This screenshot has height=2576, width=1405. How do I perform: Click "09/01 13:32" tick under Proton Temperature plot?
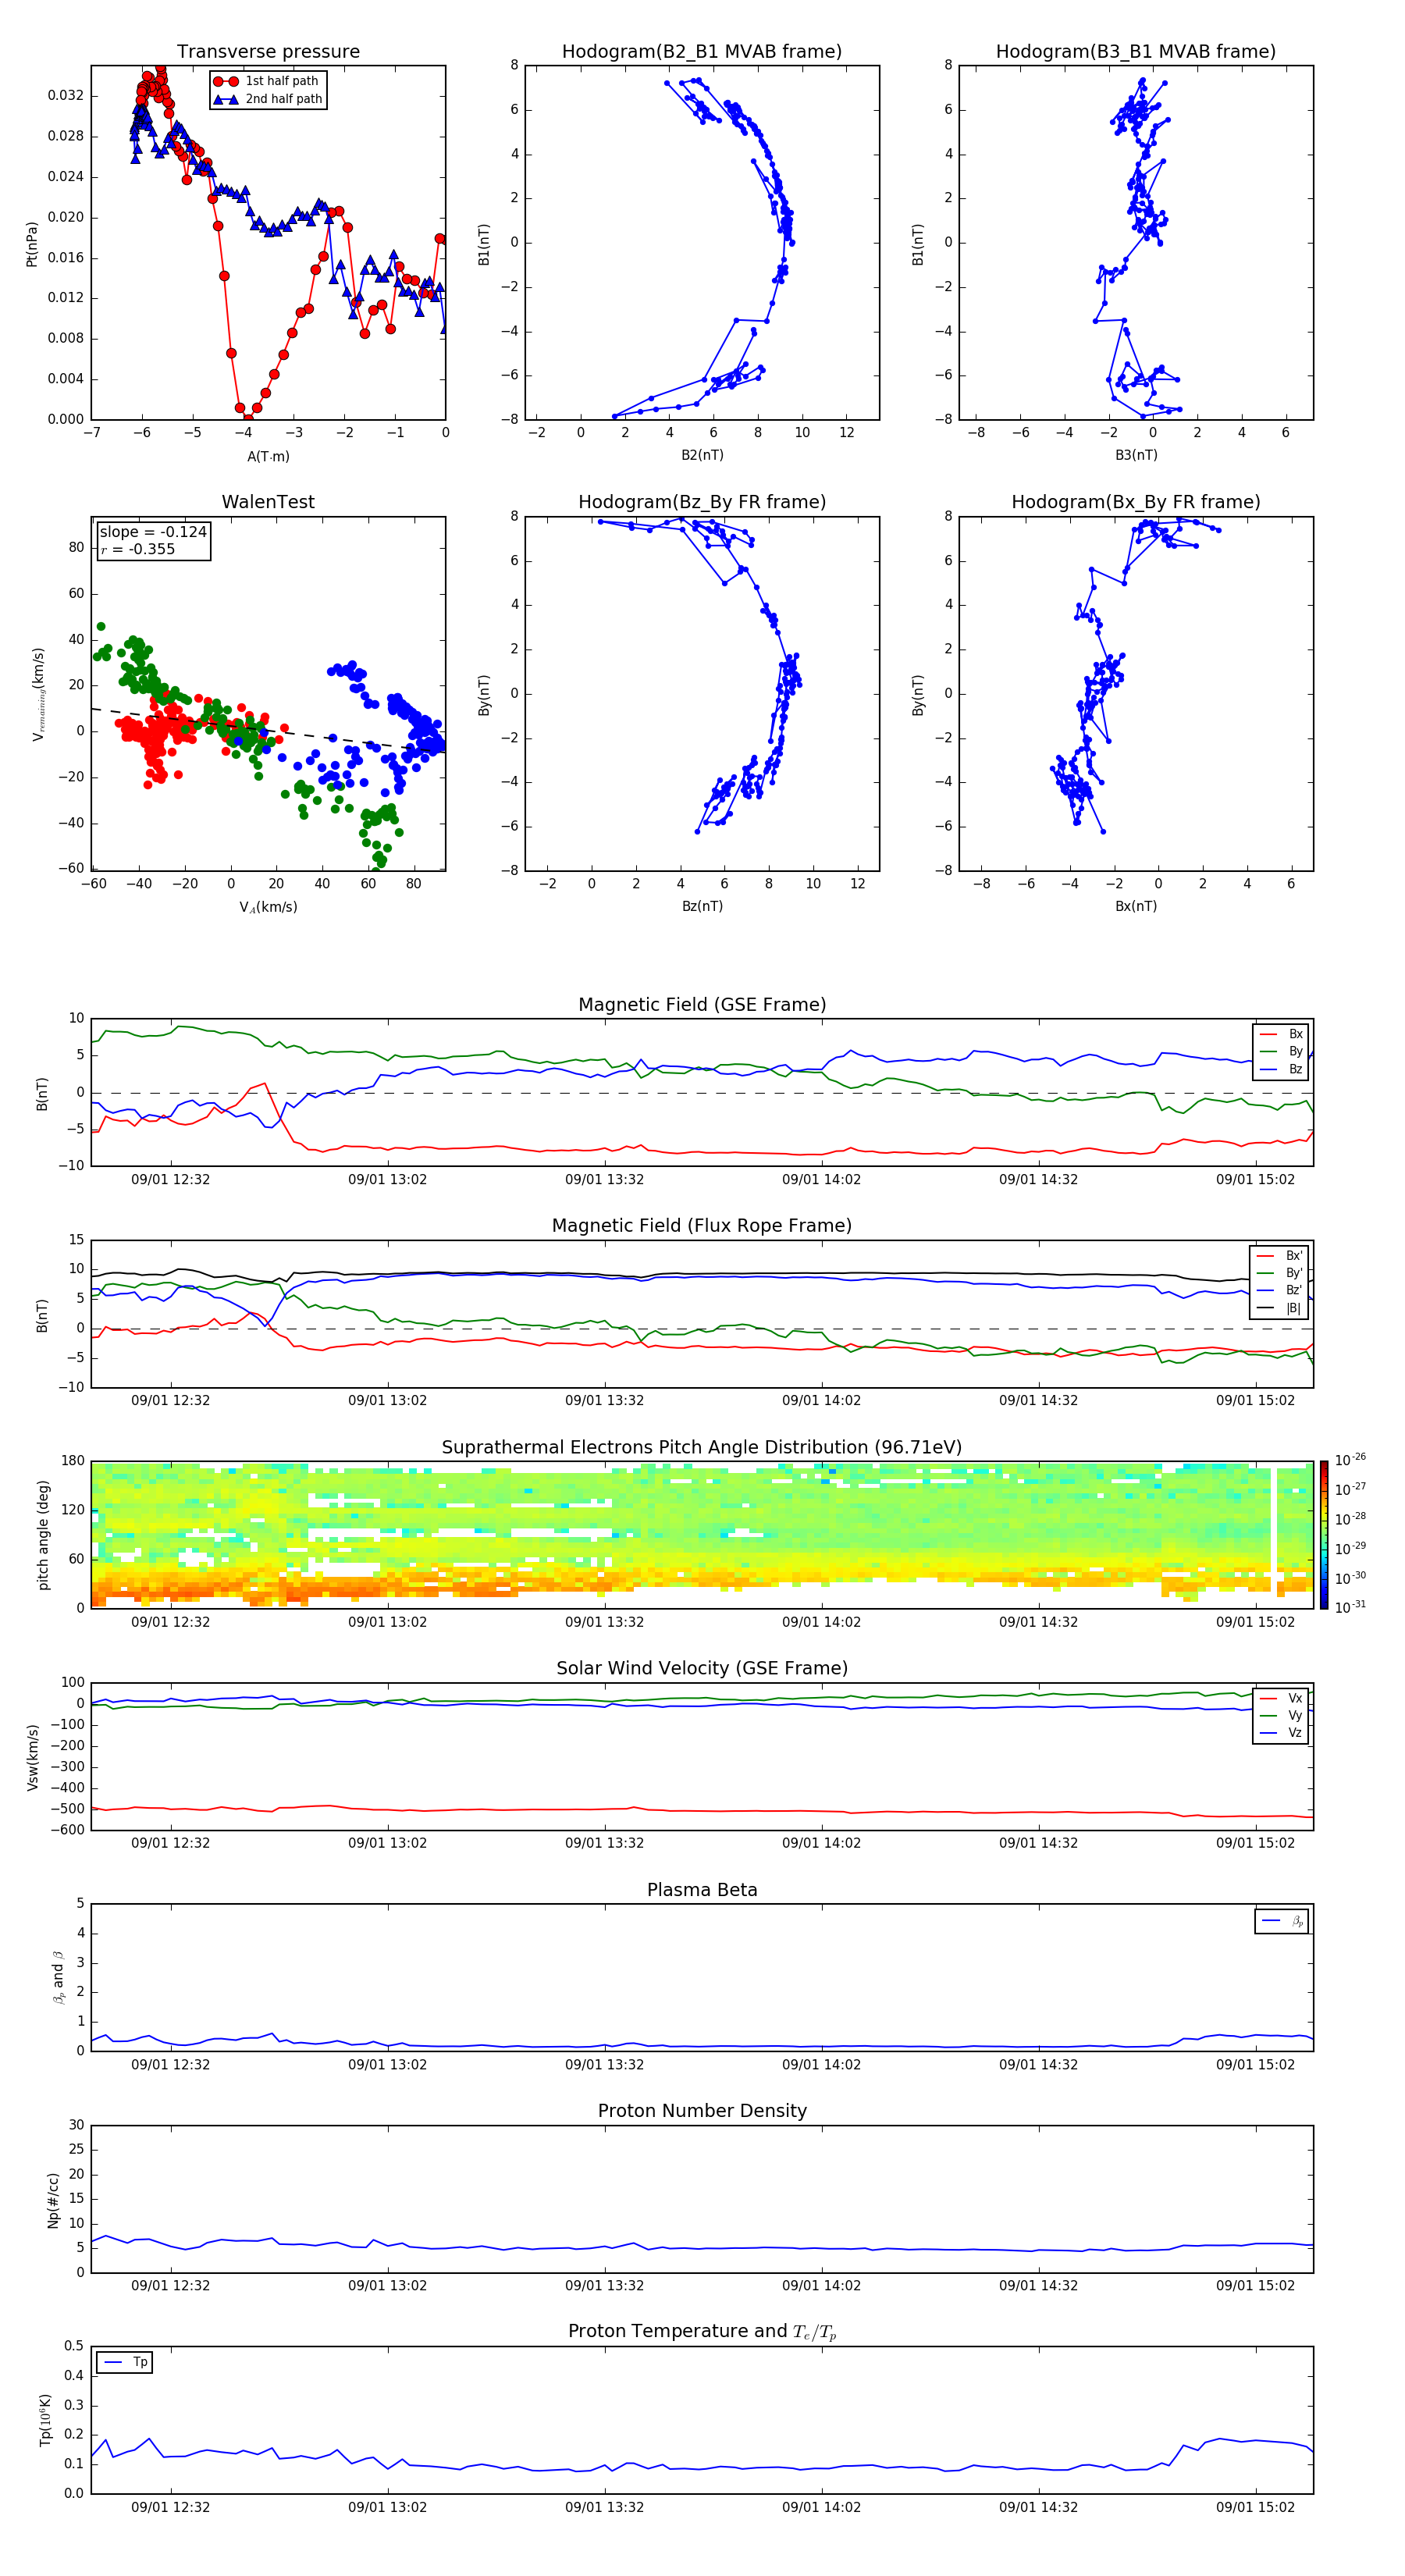[x=604, y=2508]
